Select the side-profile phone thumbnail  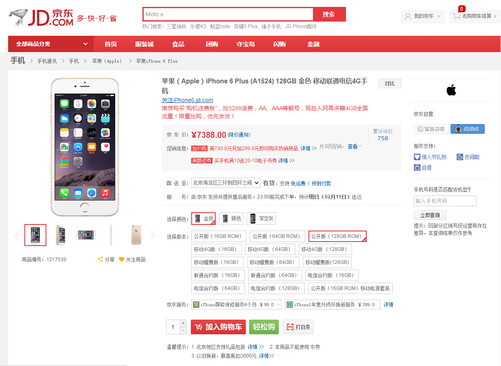[111, 235]
